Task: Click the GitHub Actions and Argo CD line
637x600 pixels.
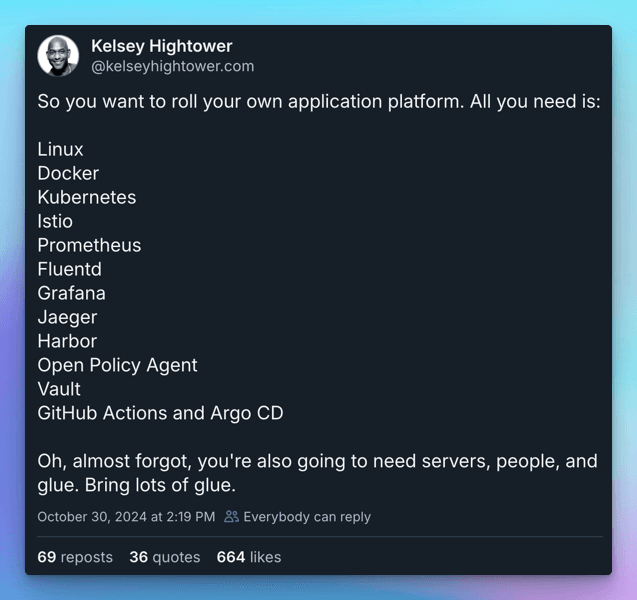Action: tap(160, 413)
